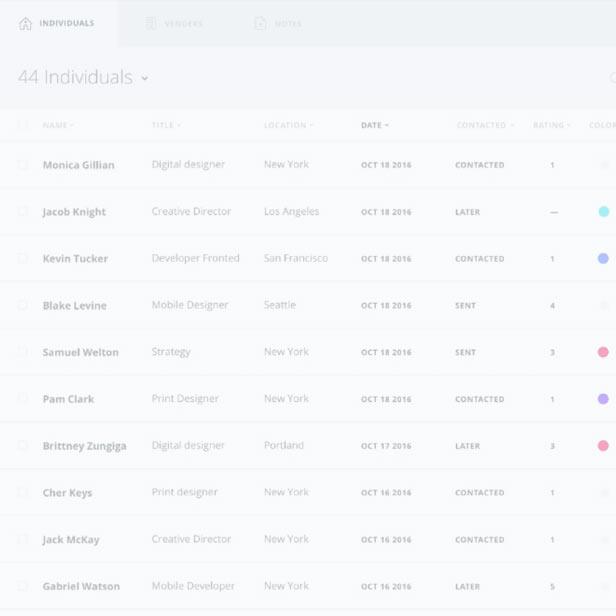
Task: Toggle the select-all checkbox in header
Action: [x=23, y=125]
